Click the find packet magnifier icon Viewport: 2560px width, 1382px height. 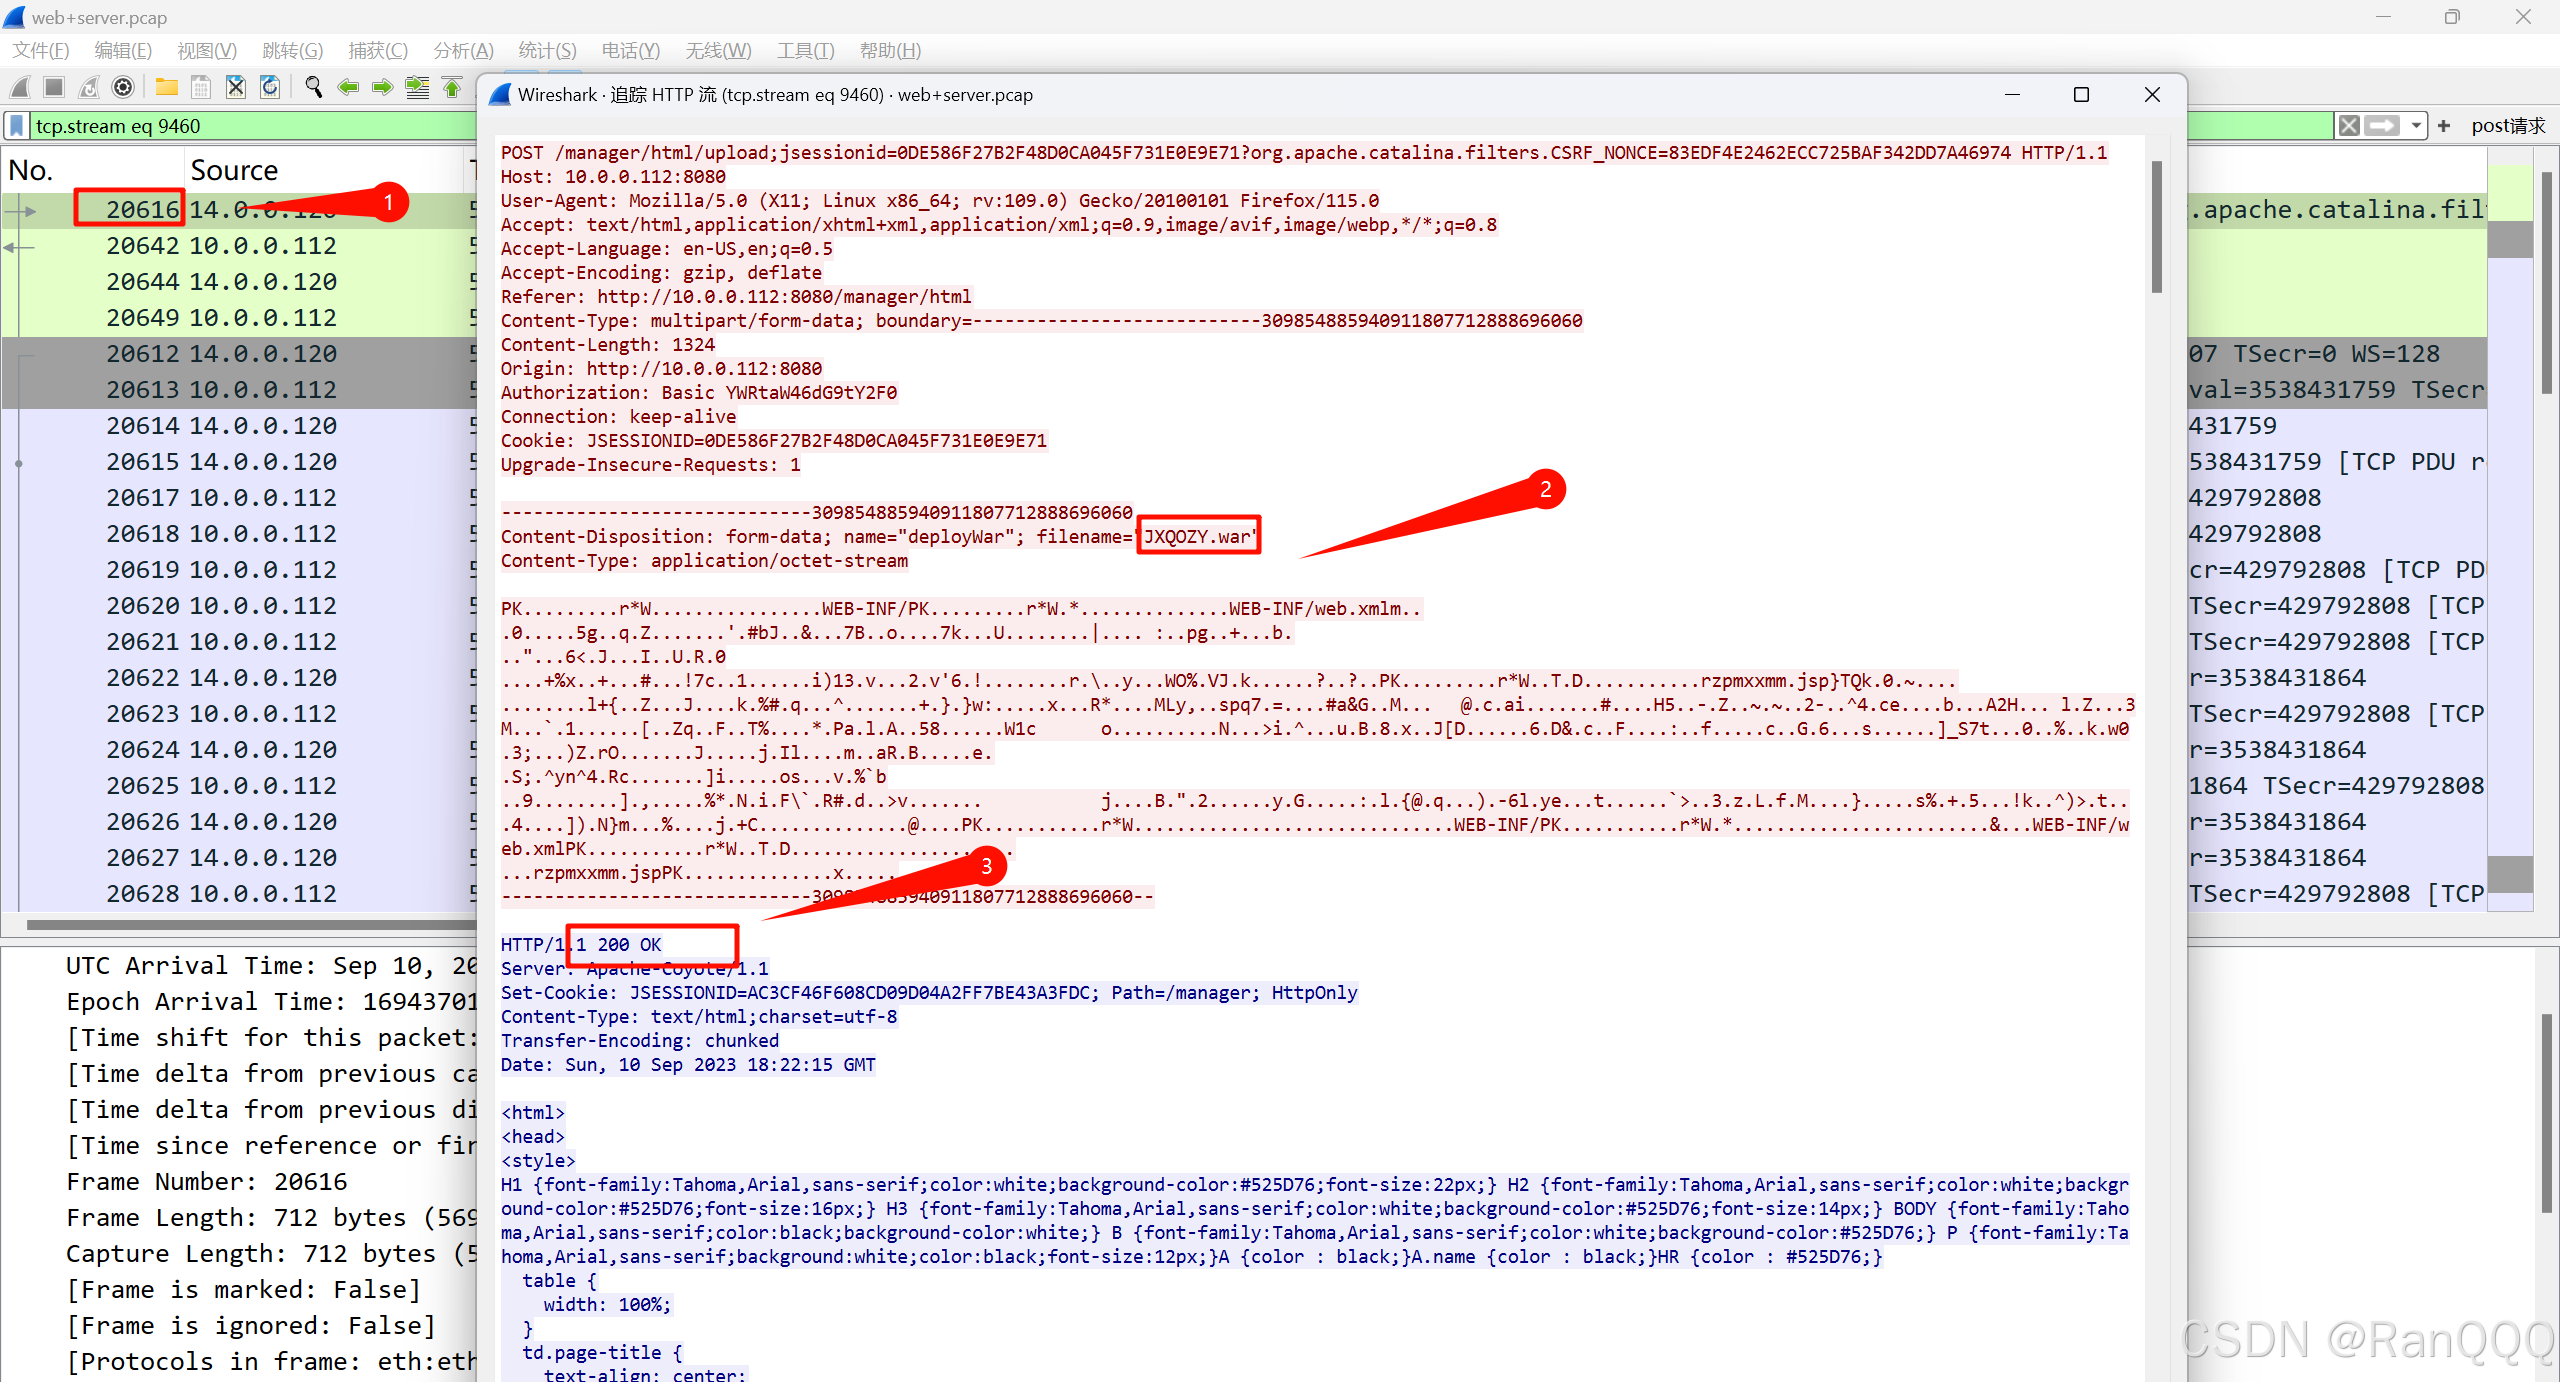[x=314, y=88]
